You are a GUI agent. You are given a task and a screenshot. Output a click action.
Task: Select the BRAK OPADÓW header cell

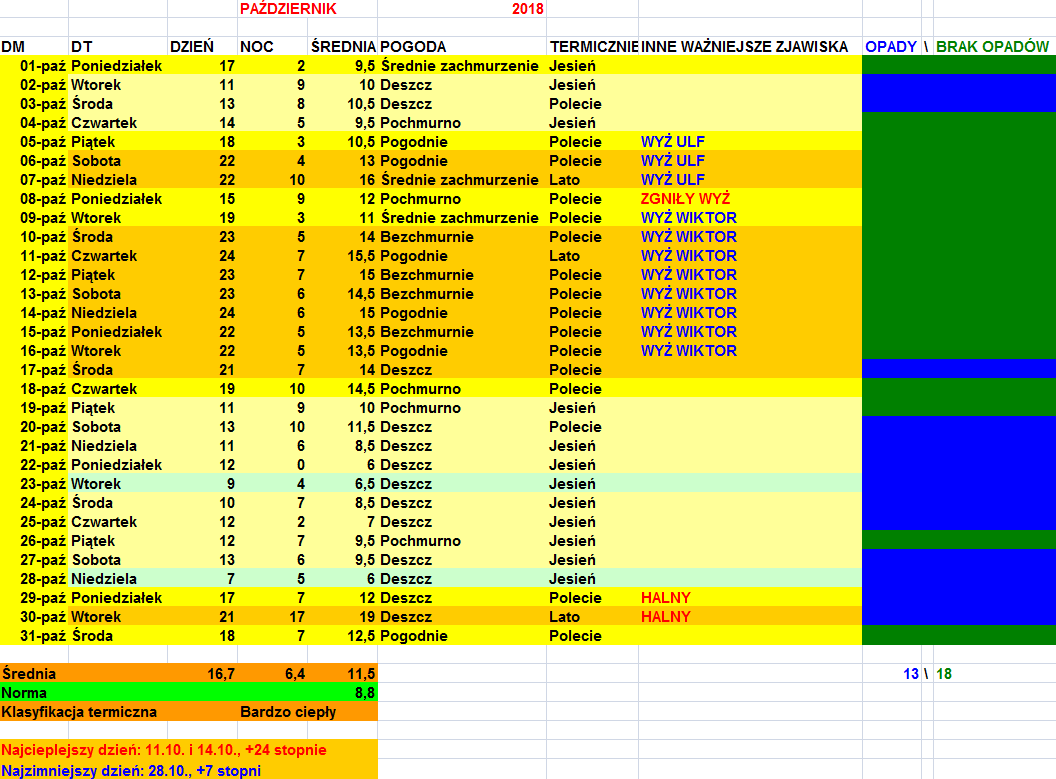click(x=992, y=47)
